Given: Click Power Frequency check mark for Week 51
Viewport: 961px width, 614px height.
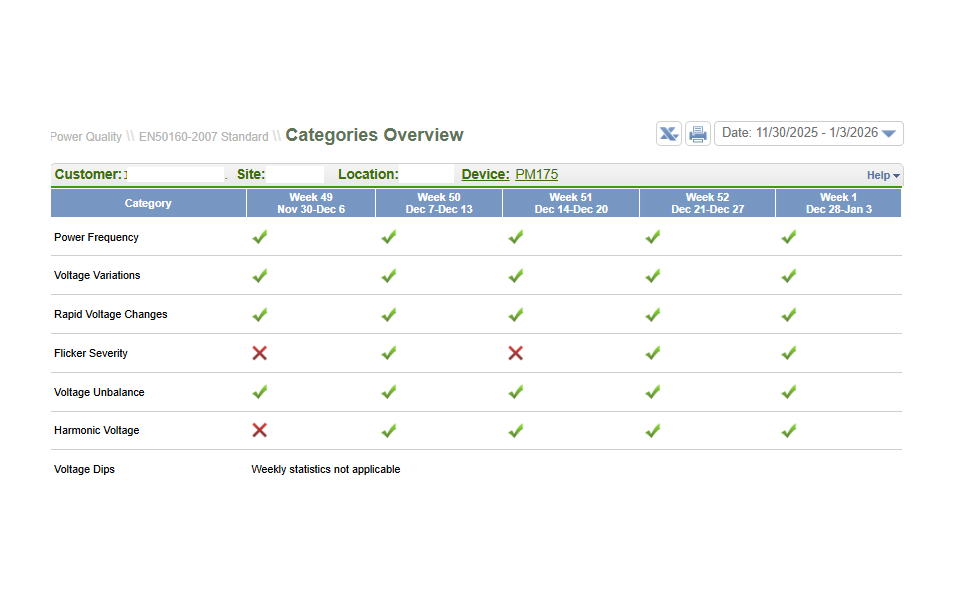Looking at the screenshot, I should (x=515, y=237).
